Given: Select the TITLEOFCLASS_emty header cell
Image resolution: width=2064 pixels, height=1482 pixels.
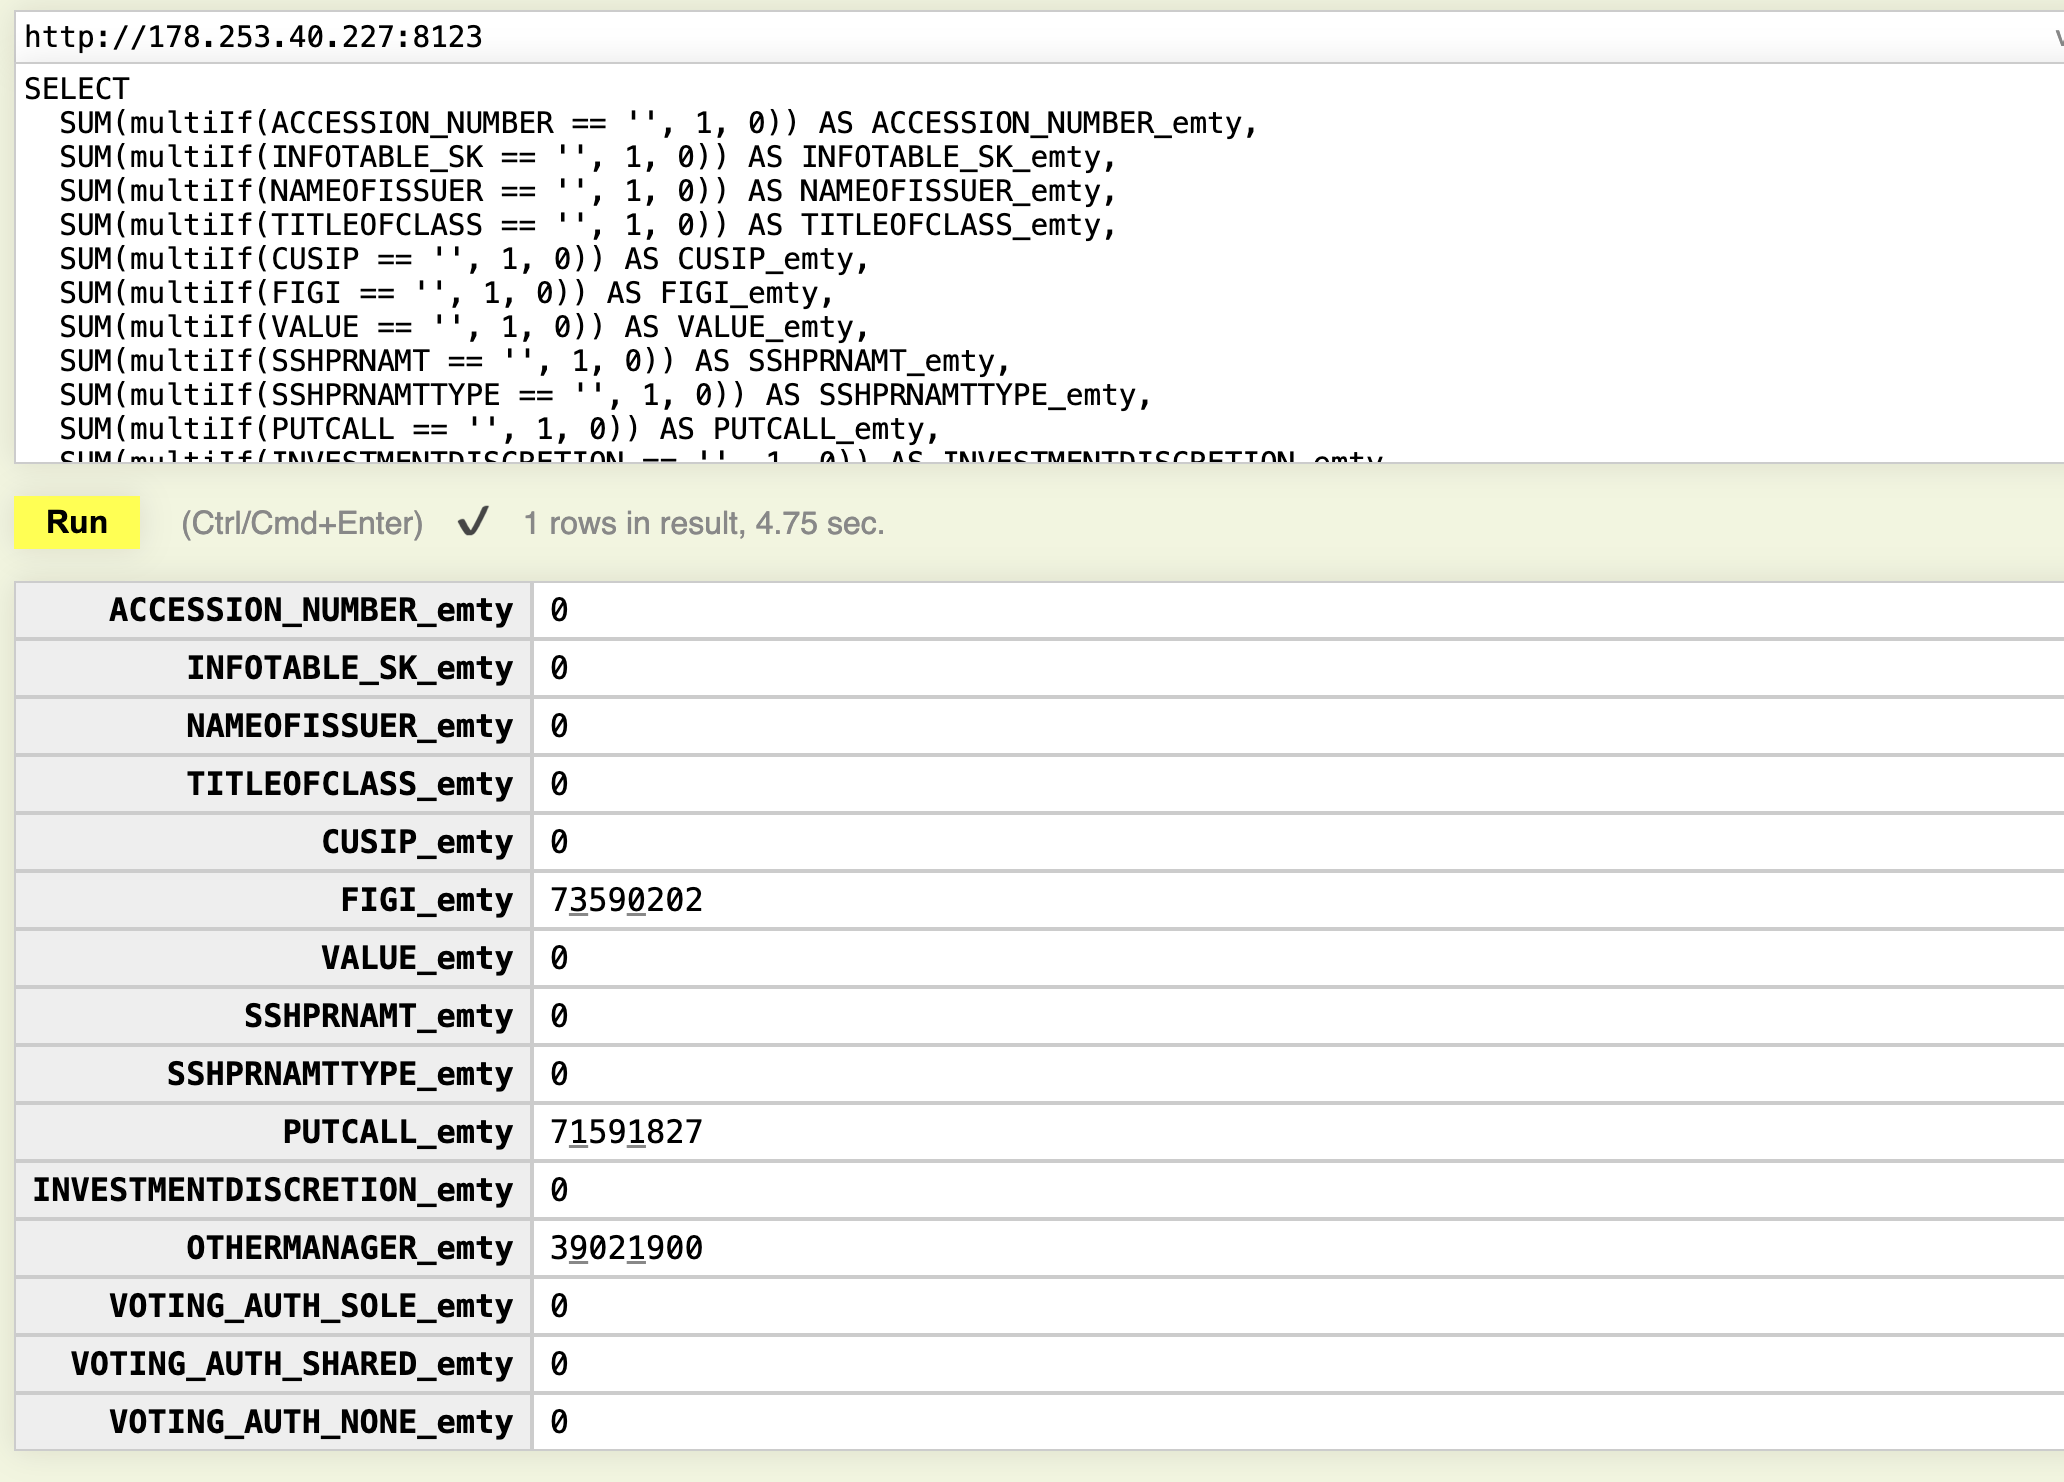Looking at the screenshot, I should (x=349, y=784).
